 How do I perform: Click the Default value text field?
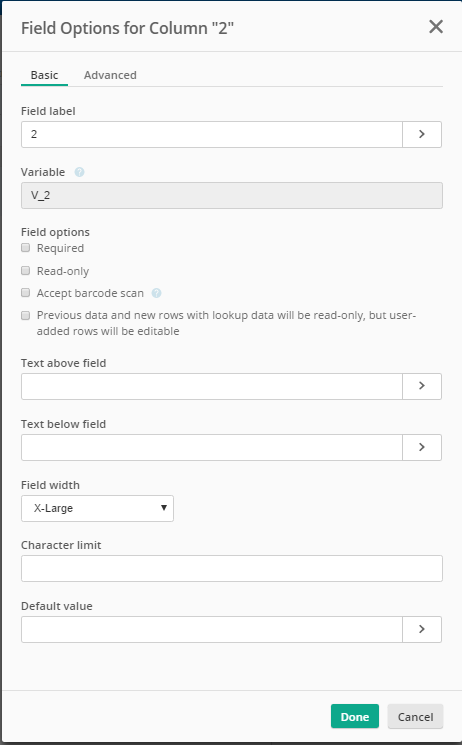click(x=212, y=630)
